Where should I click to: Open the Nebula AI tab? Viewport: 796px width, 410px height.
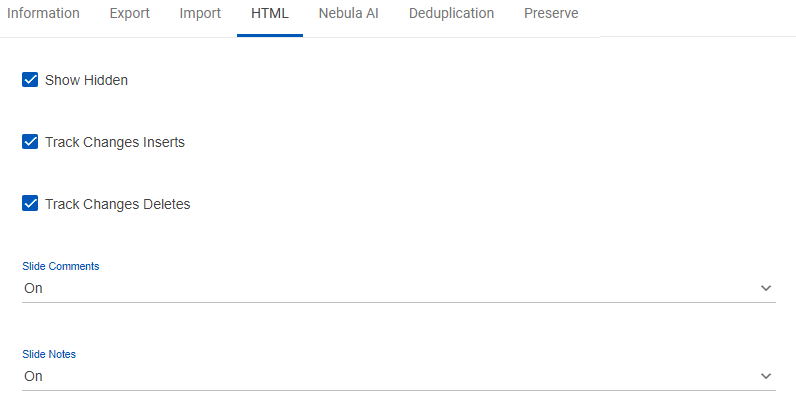click(x=348, y=14)
